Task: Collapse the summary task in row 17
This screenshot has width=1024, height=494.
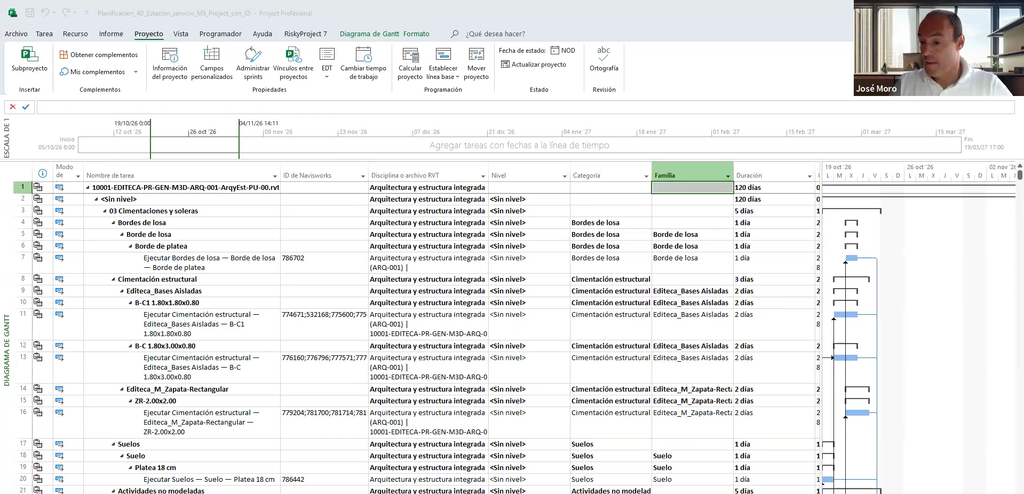Action: [114, 444]
